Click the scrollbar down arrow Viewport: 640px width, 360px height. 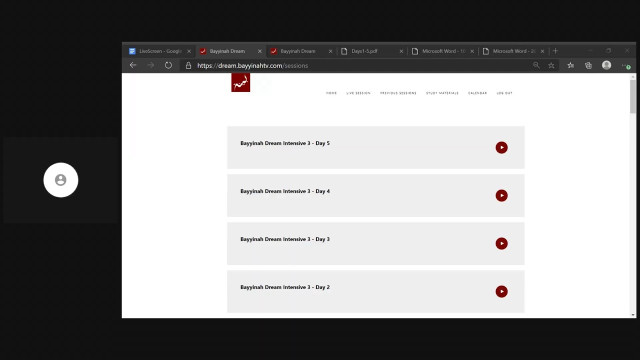(633, 315)
